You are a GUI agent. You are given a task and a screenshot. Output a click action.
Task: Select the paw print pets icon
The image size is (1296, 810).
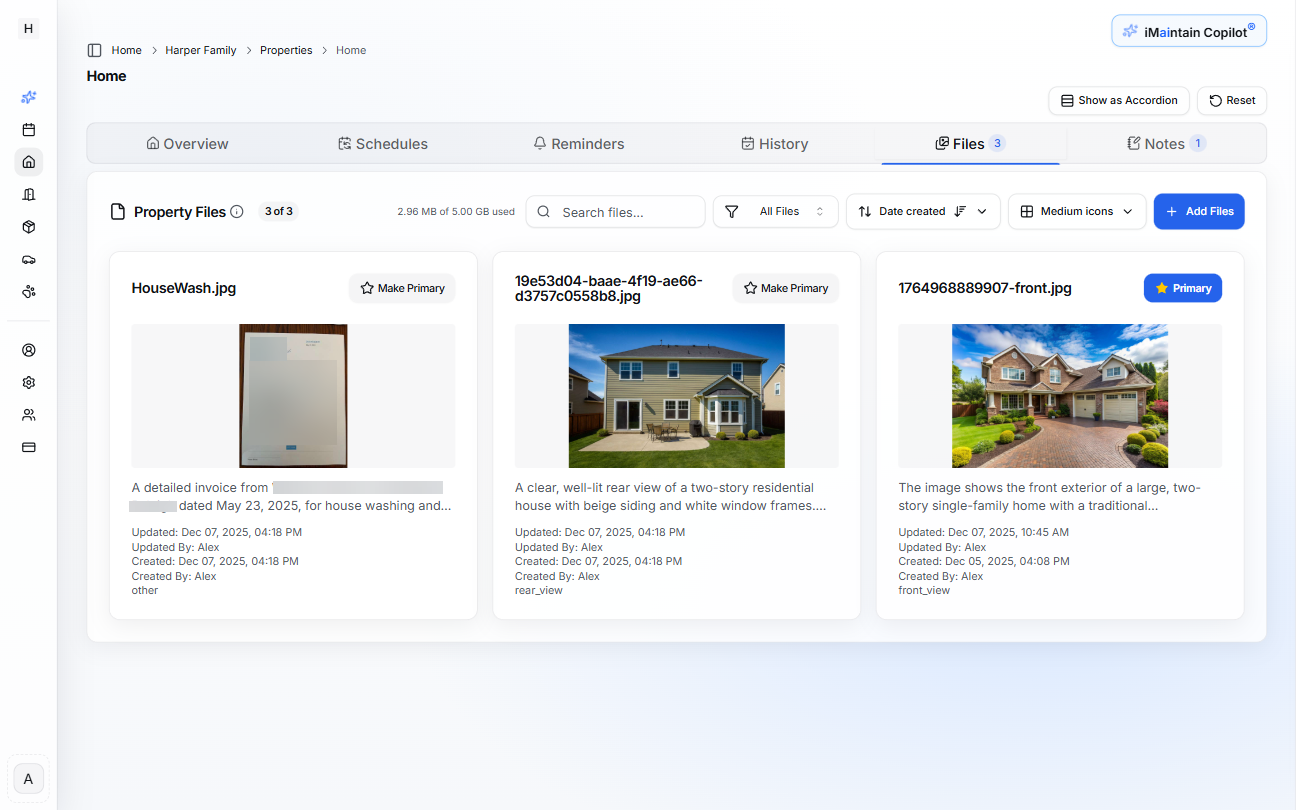tap(28, 291)
